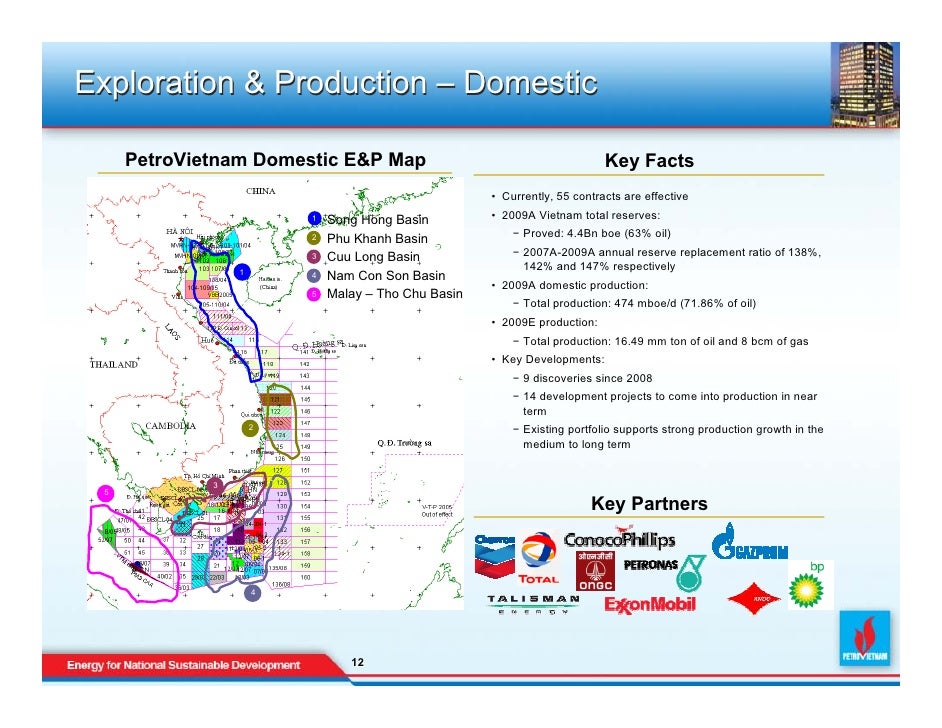The height and width of the screenshot is (728, 942).
Task: Click the line 'Total production: 474 mboe/d'
Action: pos(639,303)
